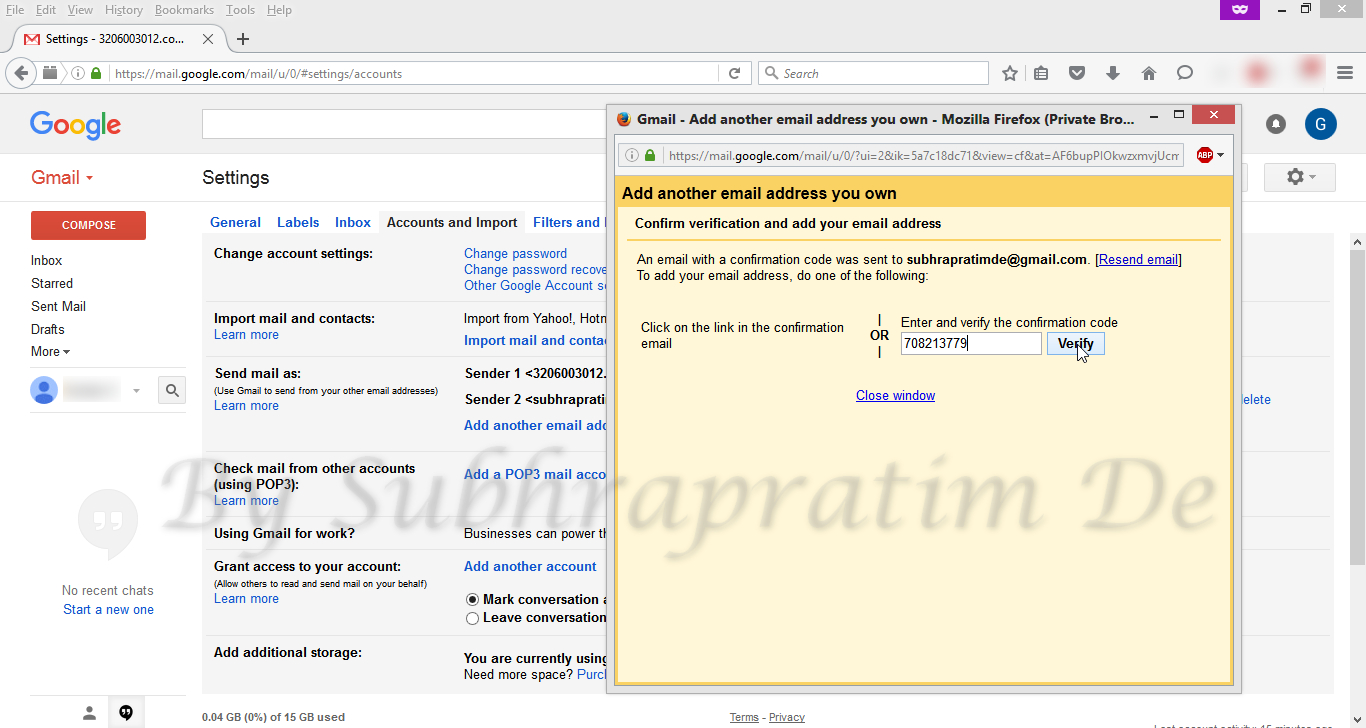
Task: Switch to the General settings tab
Action: click(x=235, y=223)
